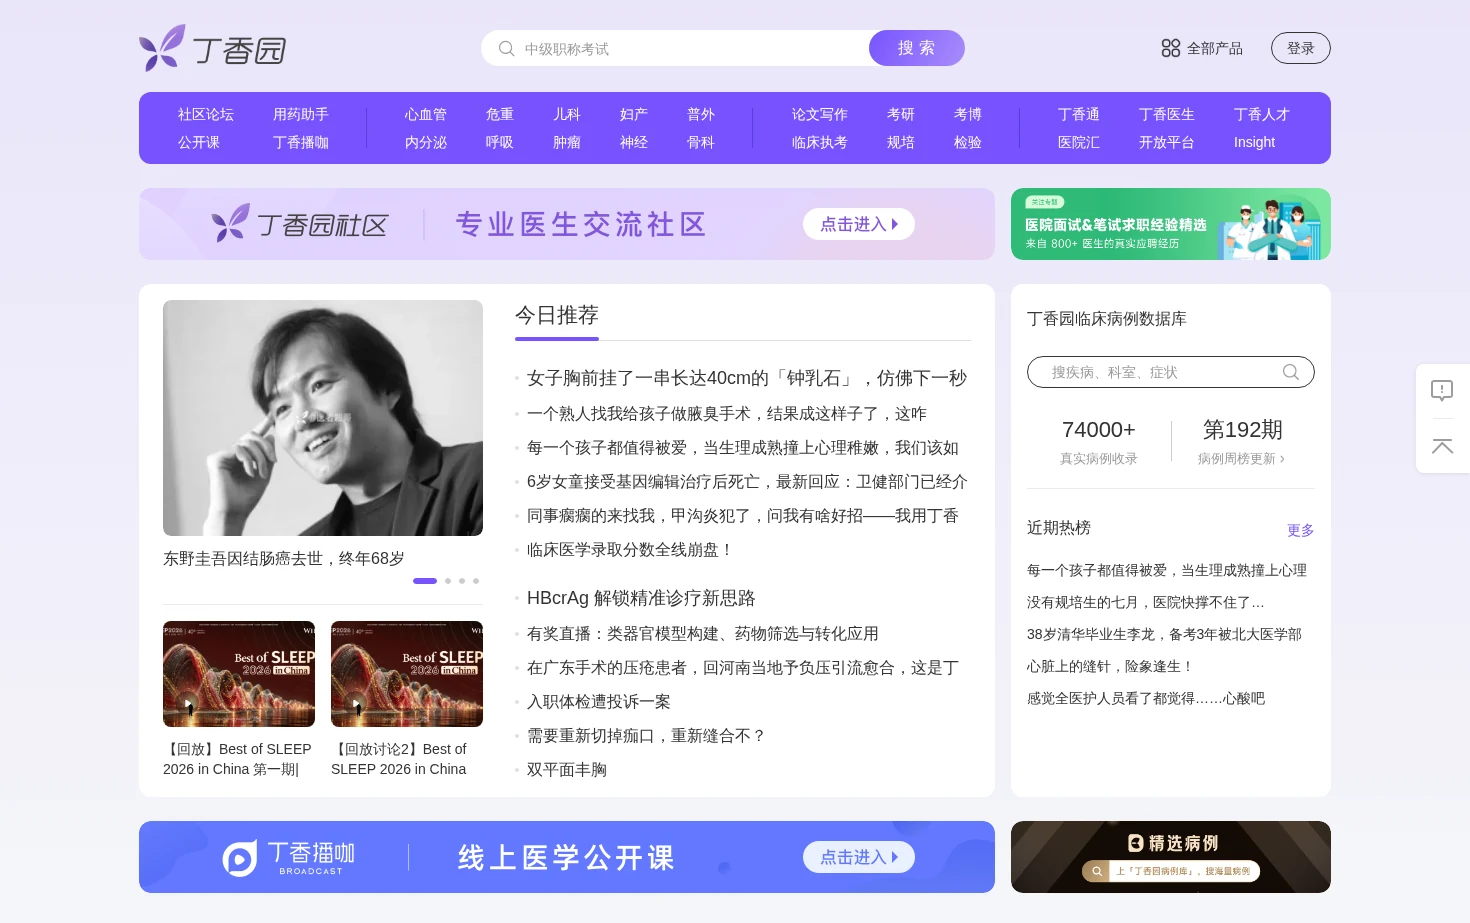The width and height of the screenshot is (1470, 923).
Task: Click the 登录 button
Action: 1300,48
